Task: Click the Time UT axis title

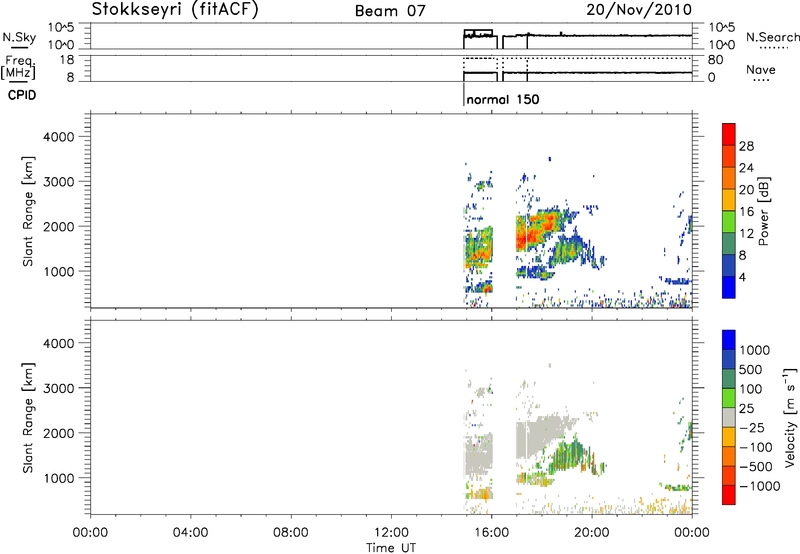Action: (391, 548)
